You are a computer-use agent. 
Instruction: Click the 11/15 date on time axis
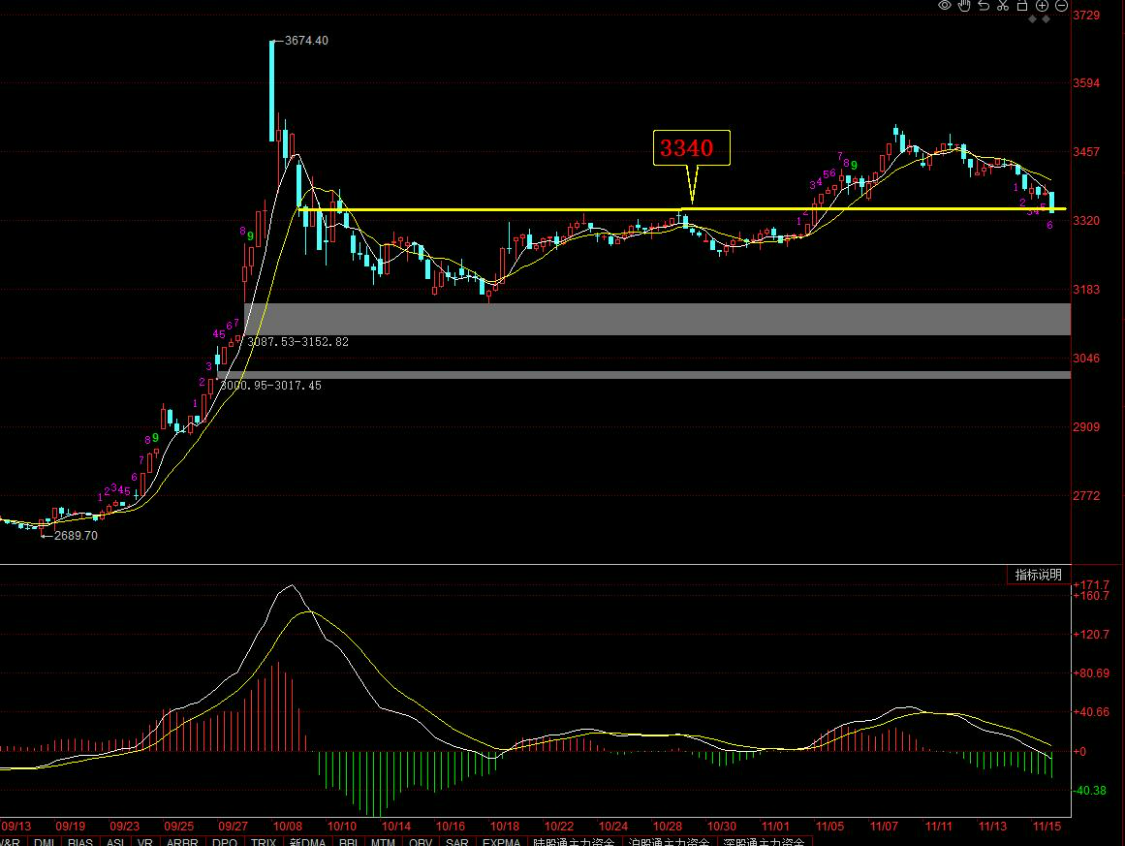[1047, 827]
